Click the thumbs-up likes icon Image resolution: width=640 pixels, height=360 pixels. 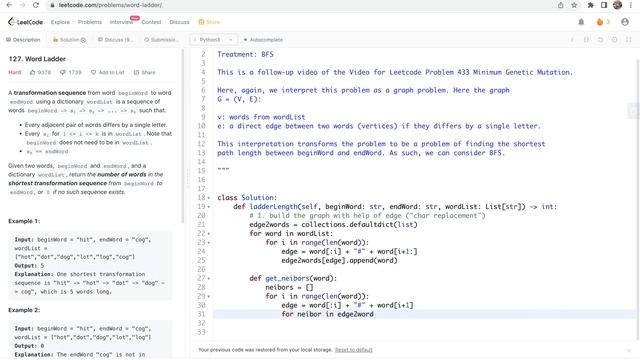click(32, 72)
